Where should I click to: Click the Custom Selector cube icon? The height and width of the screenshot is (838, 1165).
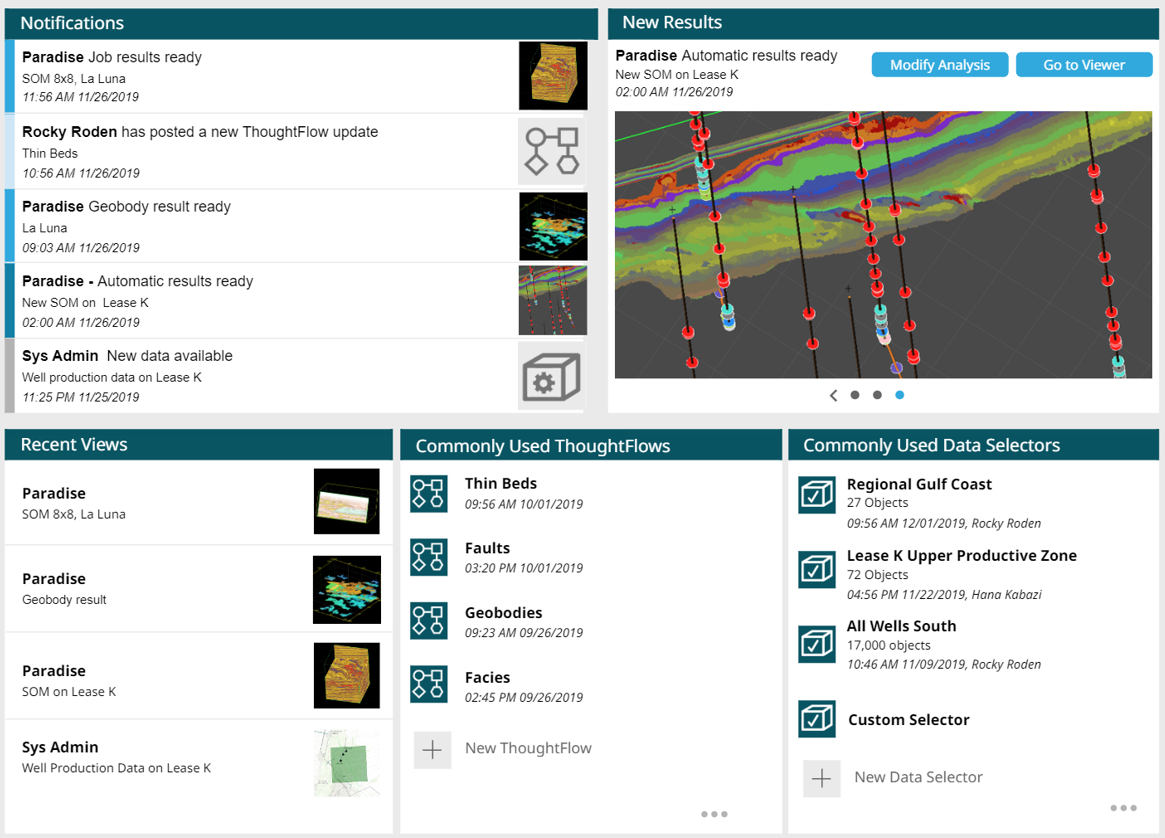click(x=817, y=719)
